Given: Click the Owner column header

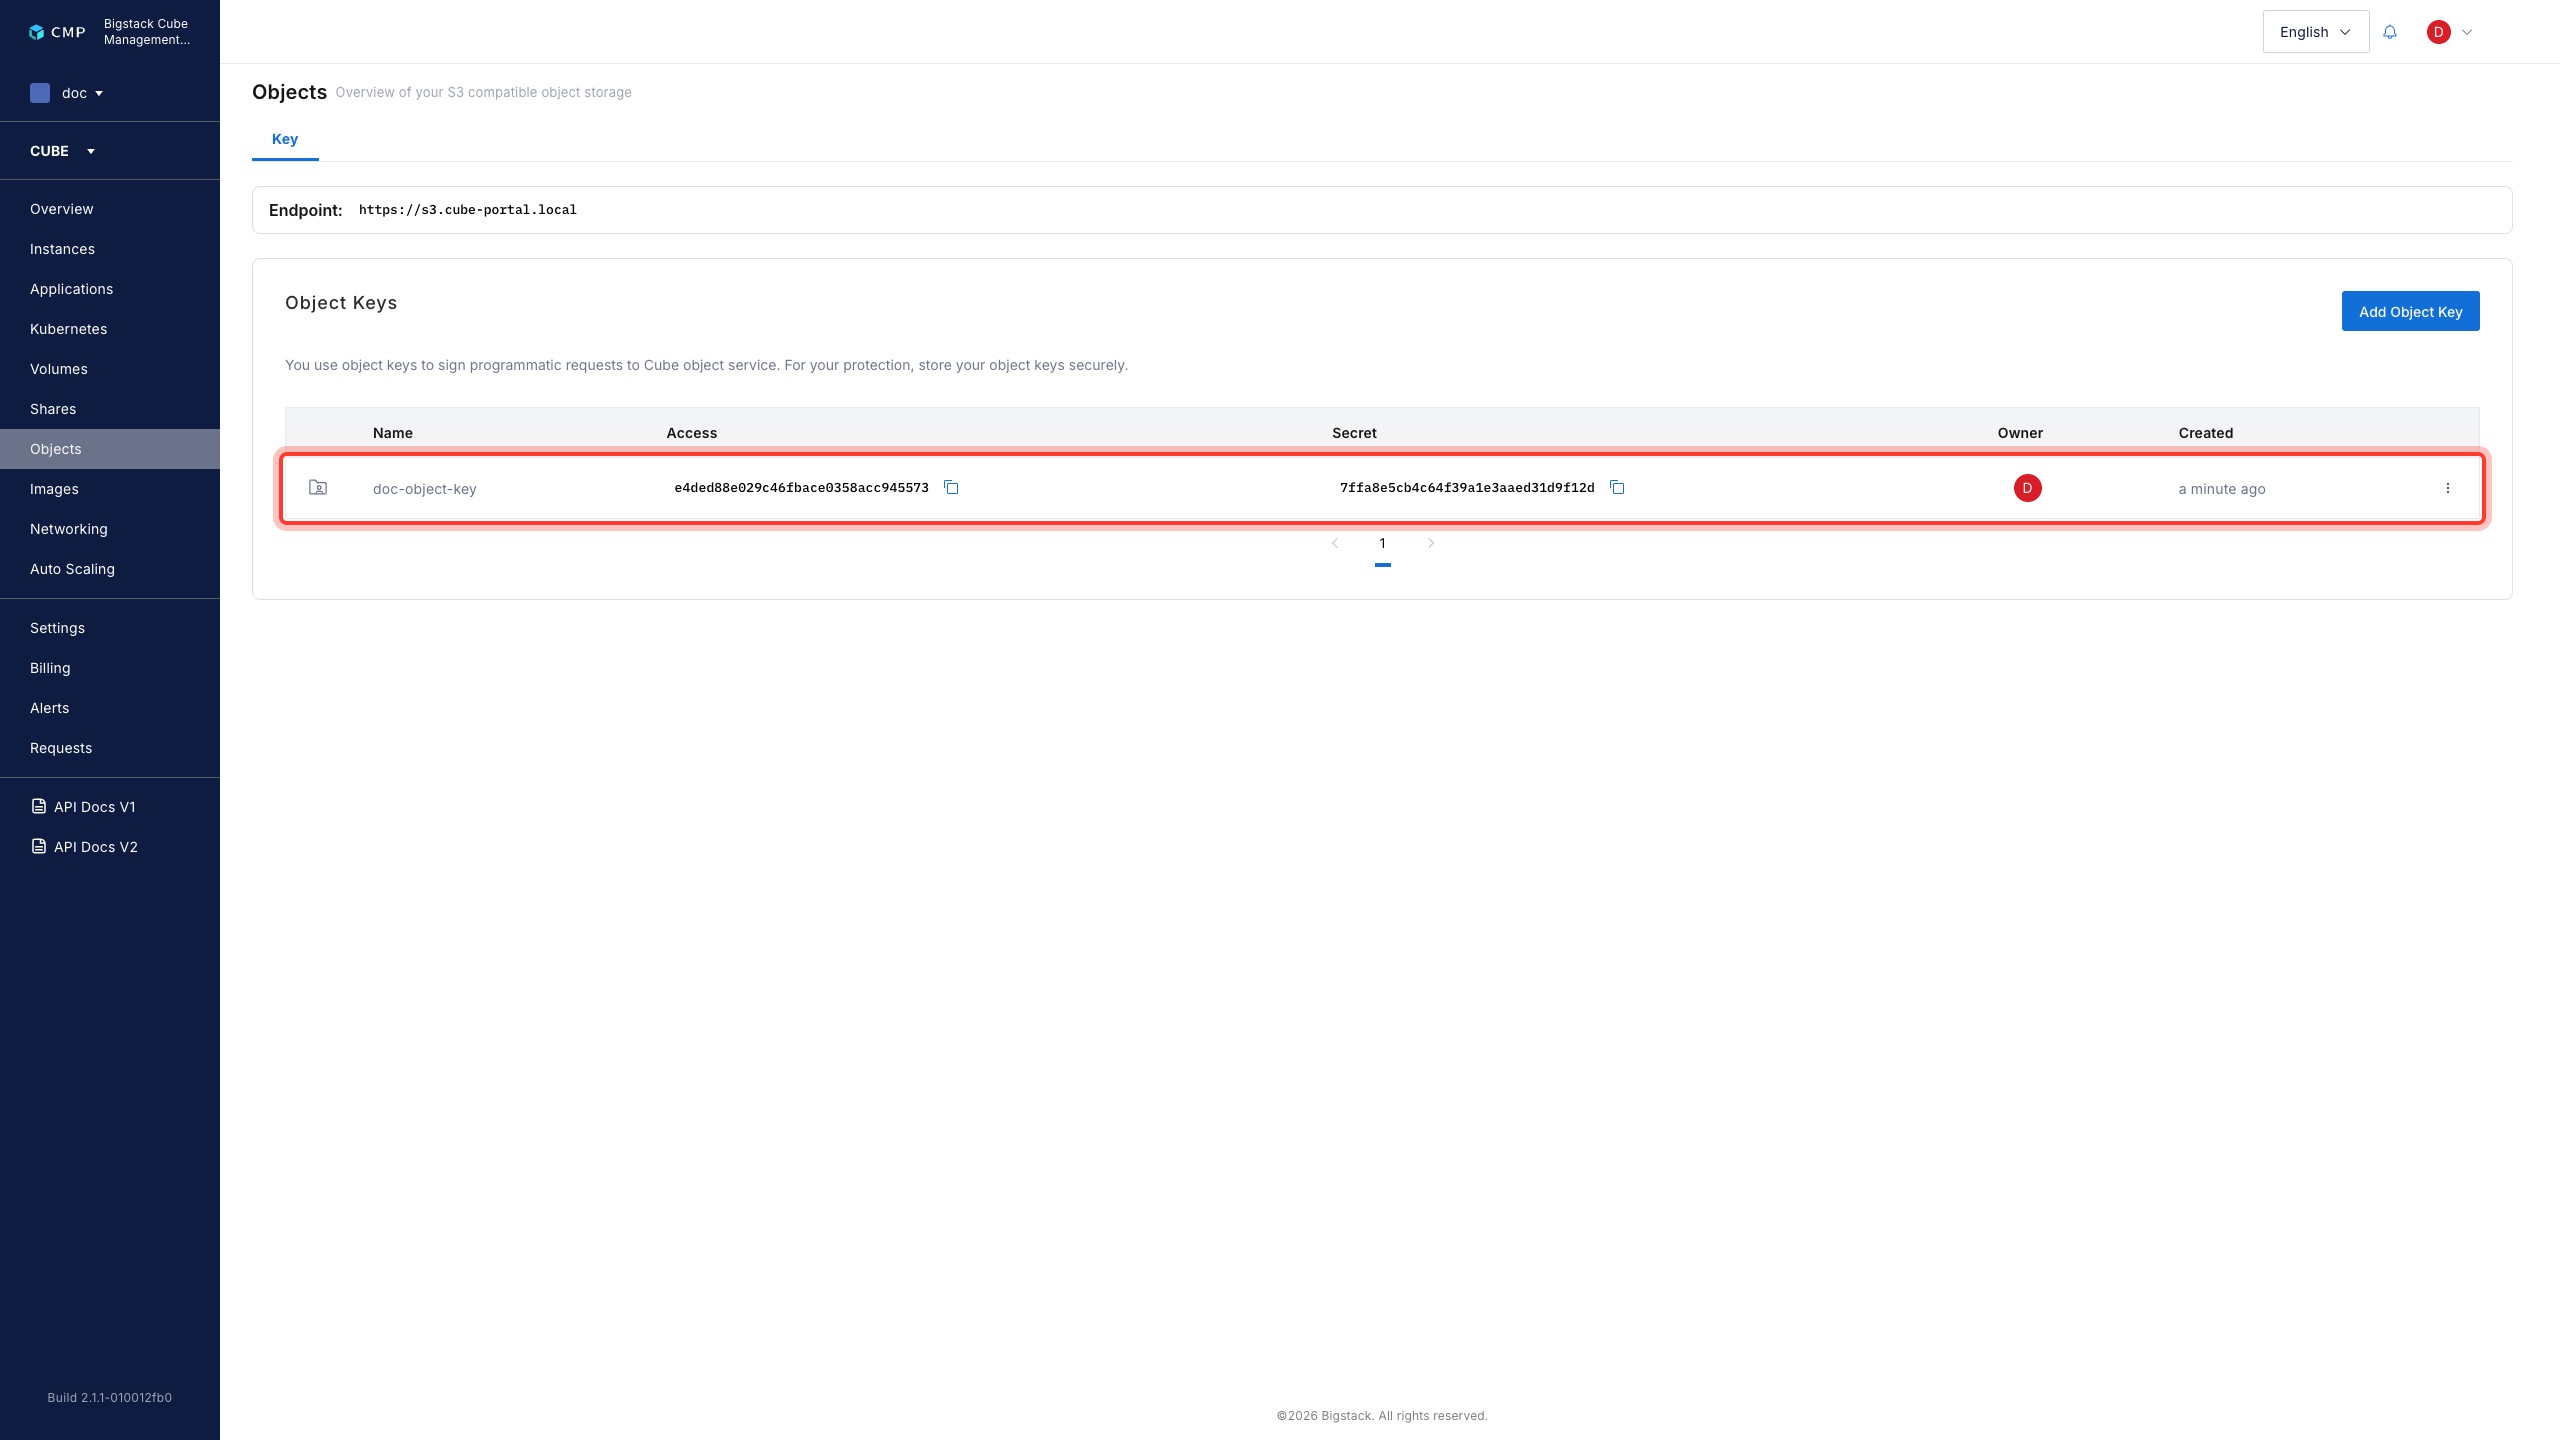Looking at the screenshot, I should pyautogui.click(x=2020, y=433).
